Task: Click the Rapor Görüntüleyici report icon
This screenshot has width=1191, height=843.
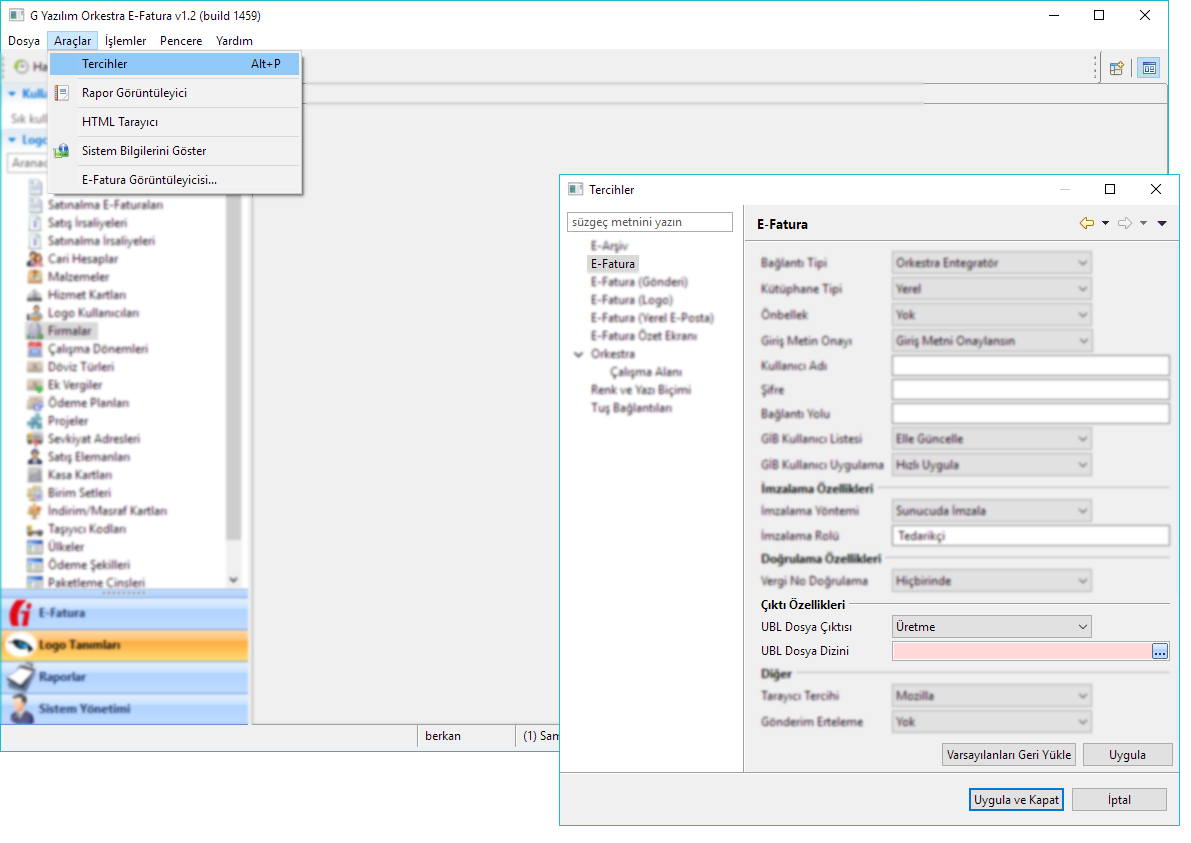Action: coord(62,93)
